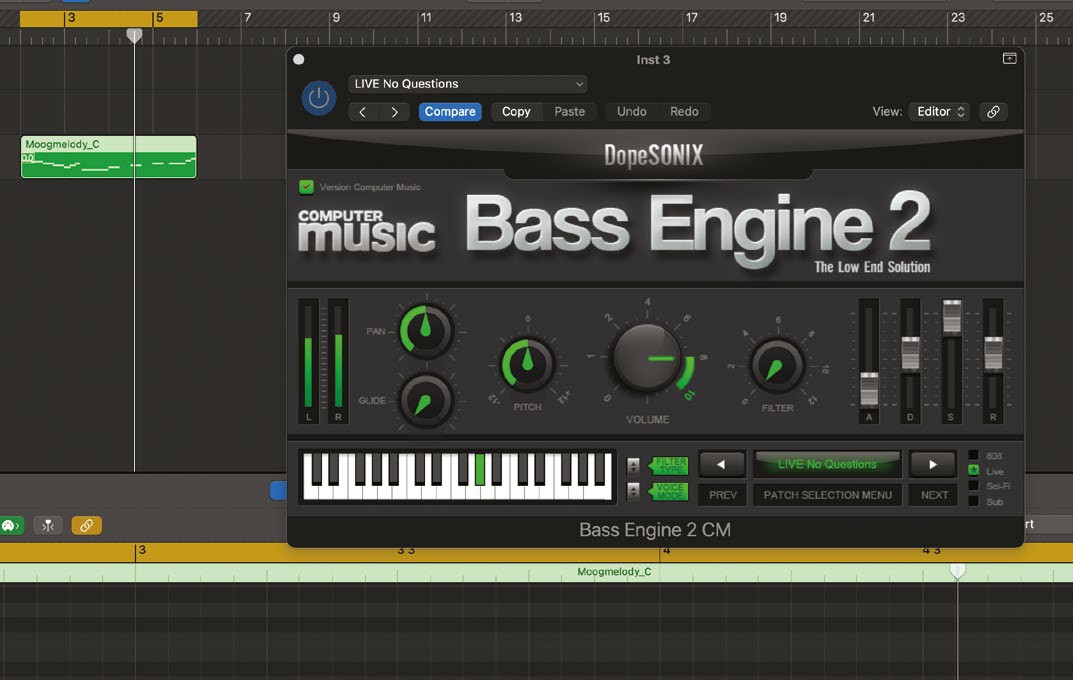The width and height of the screenshot is (1073, 680).
Task: Click the playhead marker in the top ruler
Action: pos(134,35)
